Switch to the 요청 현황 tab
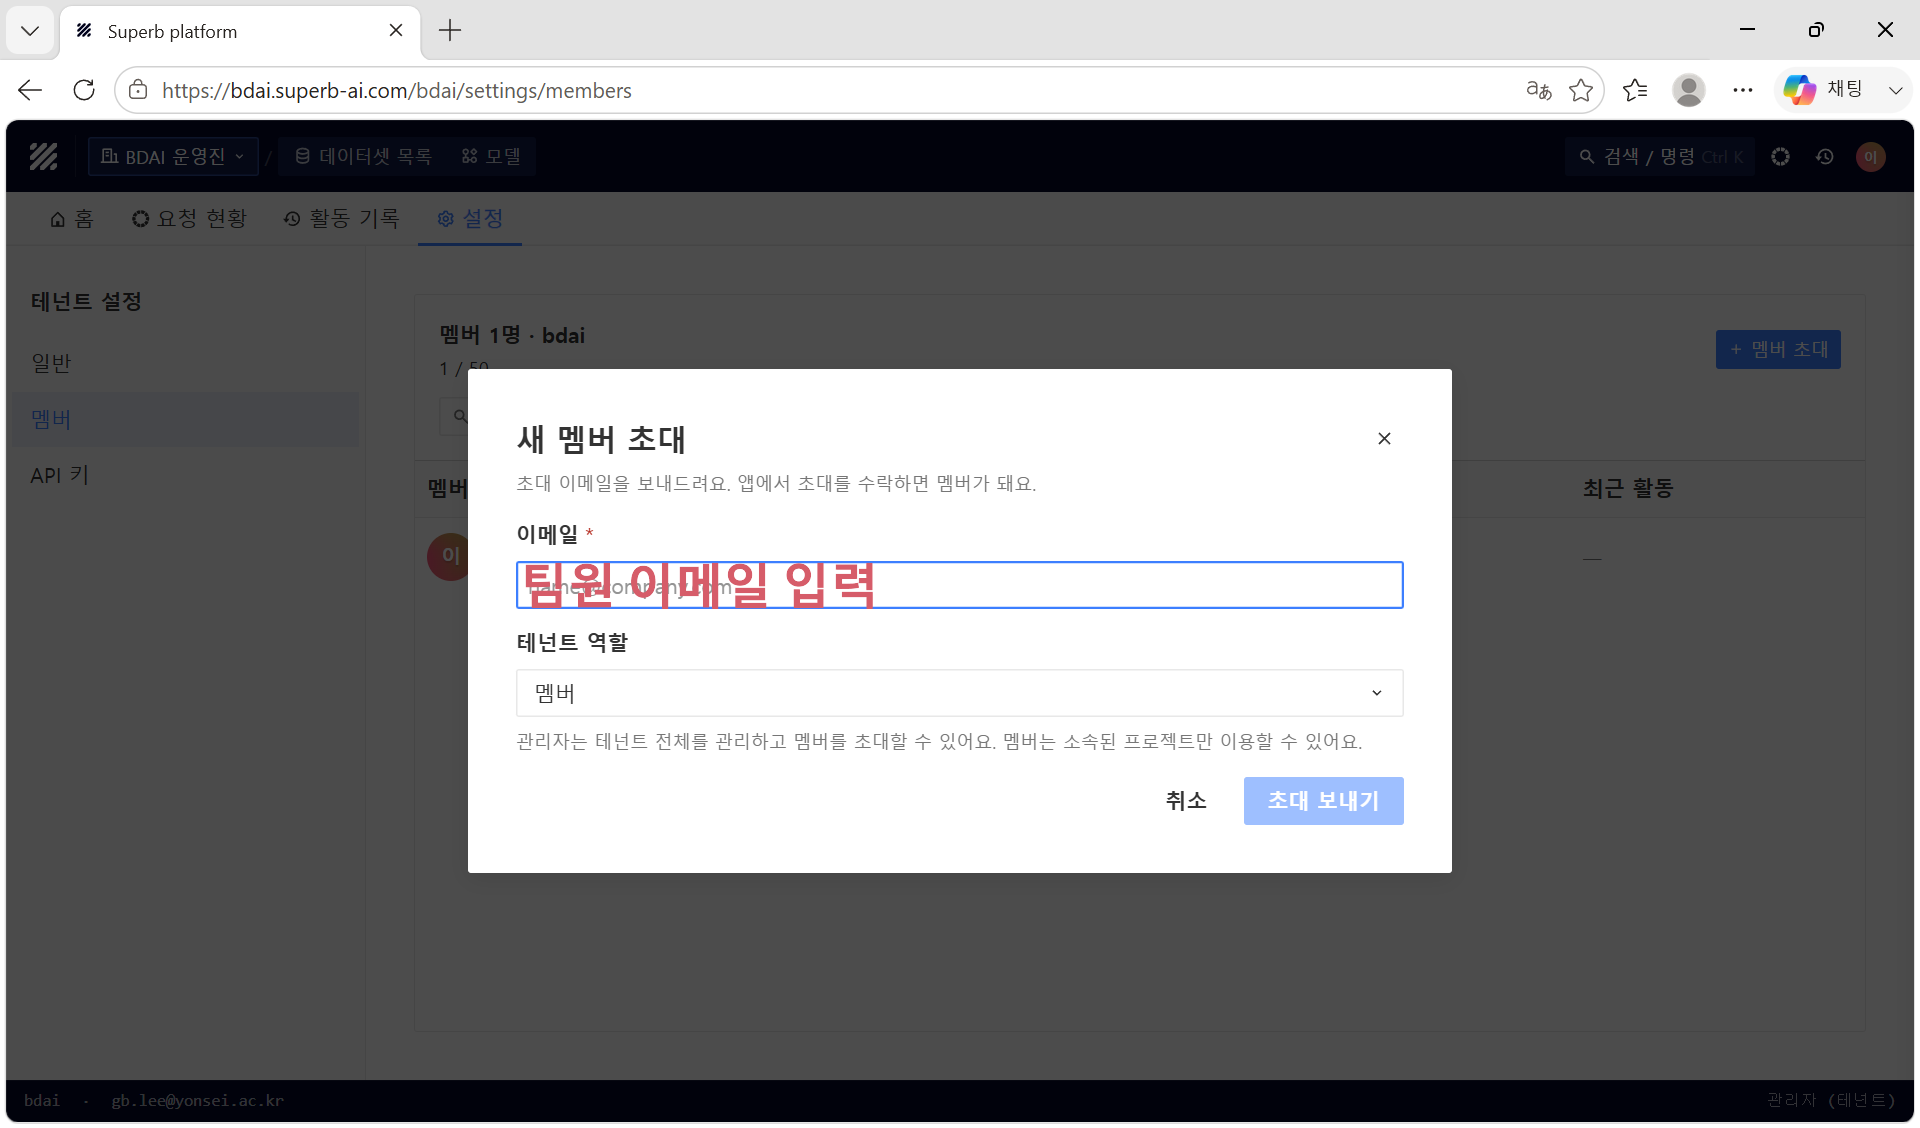Screen dimensions: 1920x1128 point(189,219)
